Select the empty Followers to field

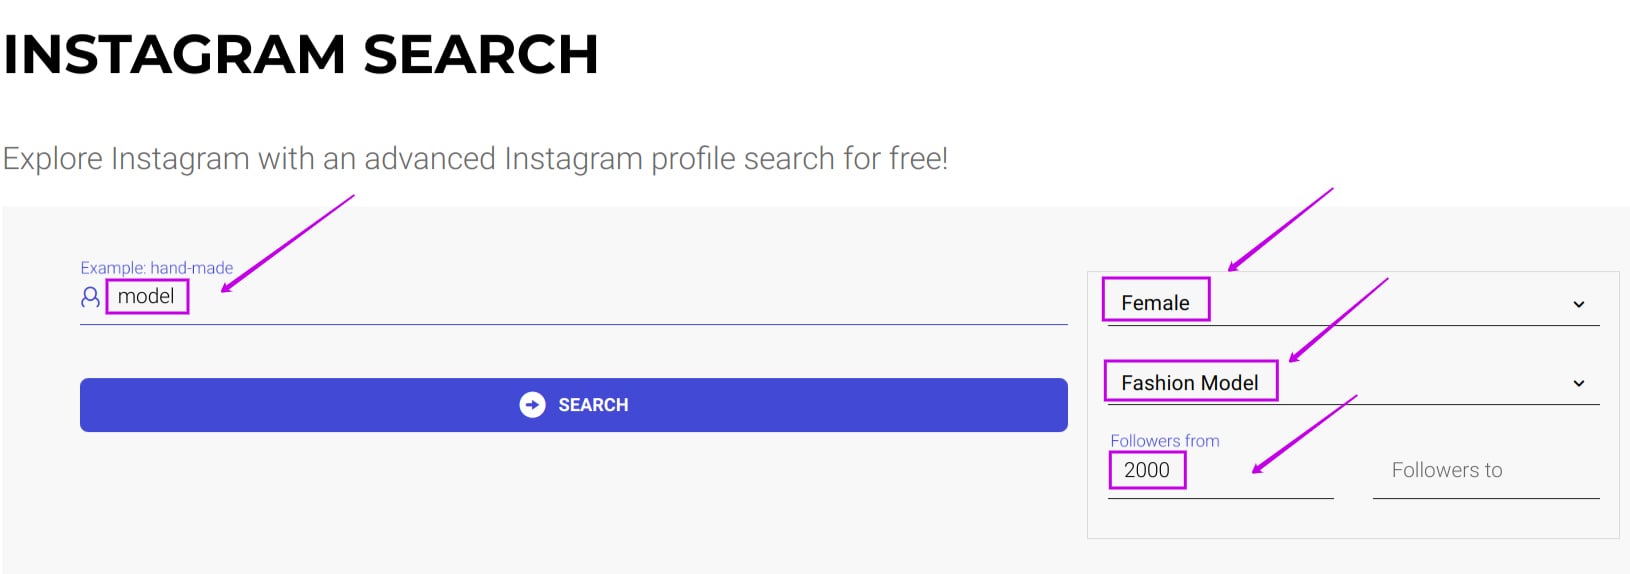click(1486, 470)
